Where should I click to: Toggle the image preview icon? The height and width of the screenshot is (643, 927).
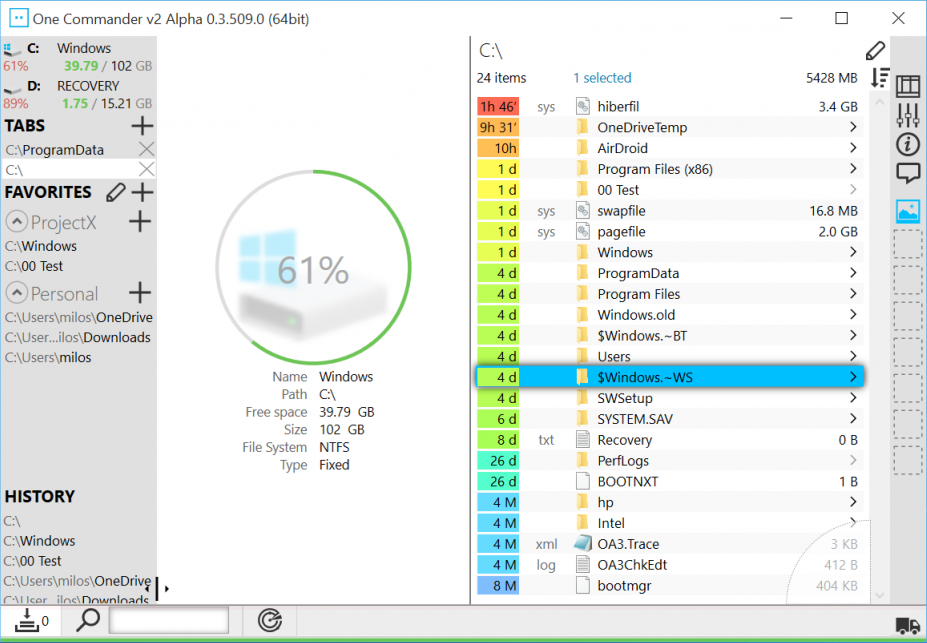click(x=908, y=211)
